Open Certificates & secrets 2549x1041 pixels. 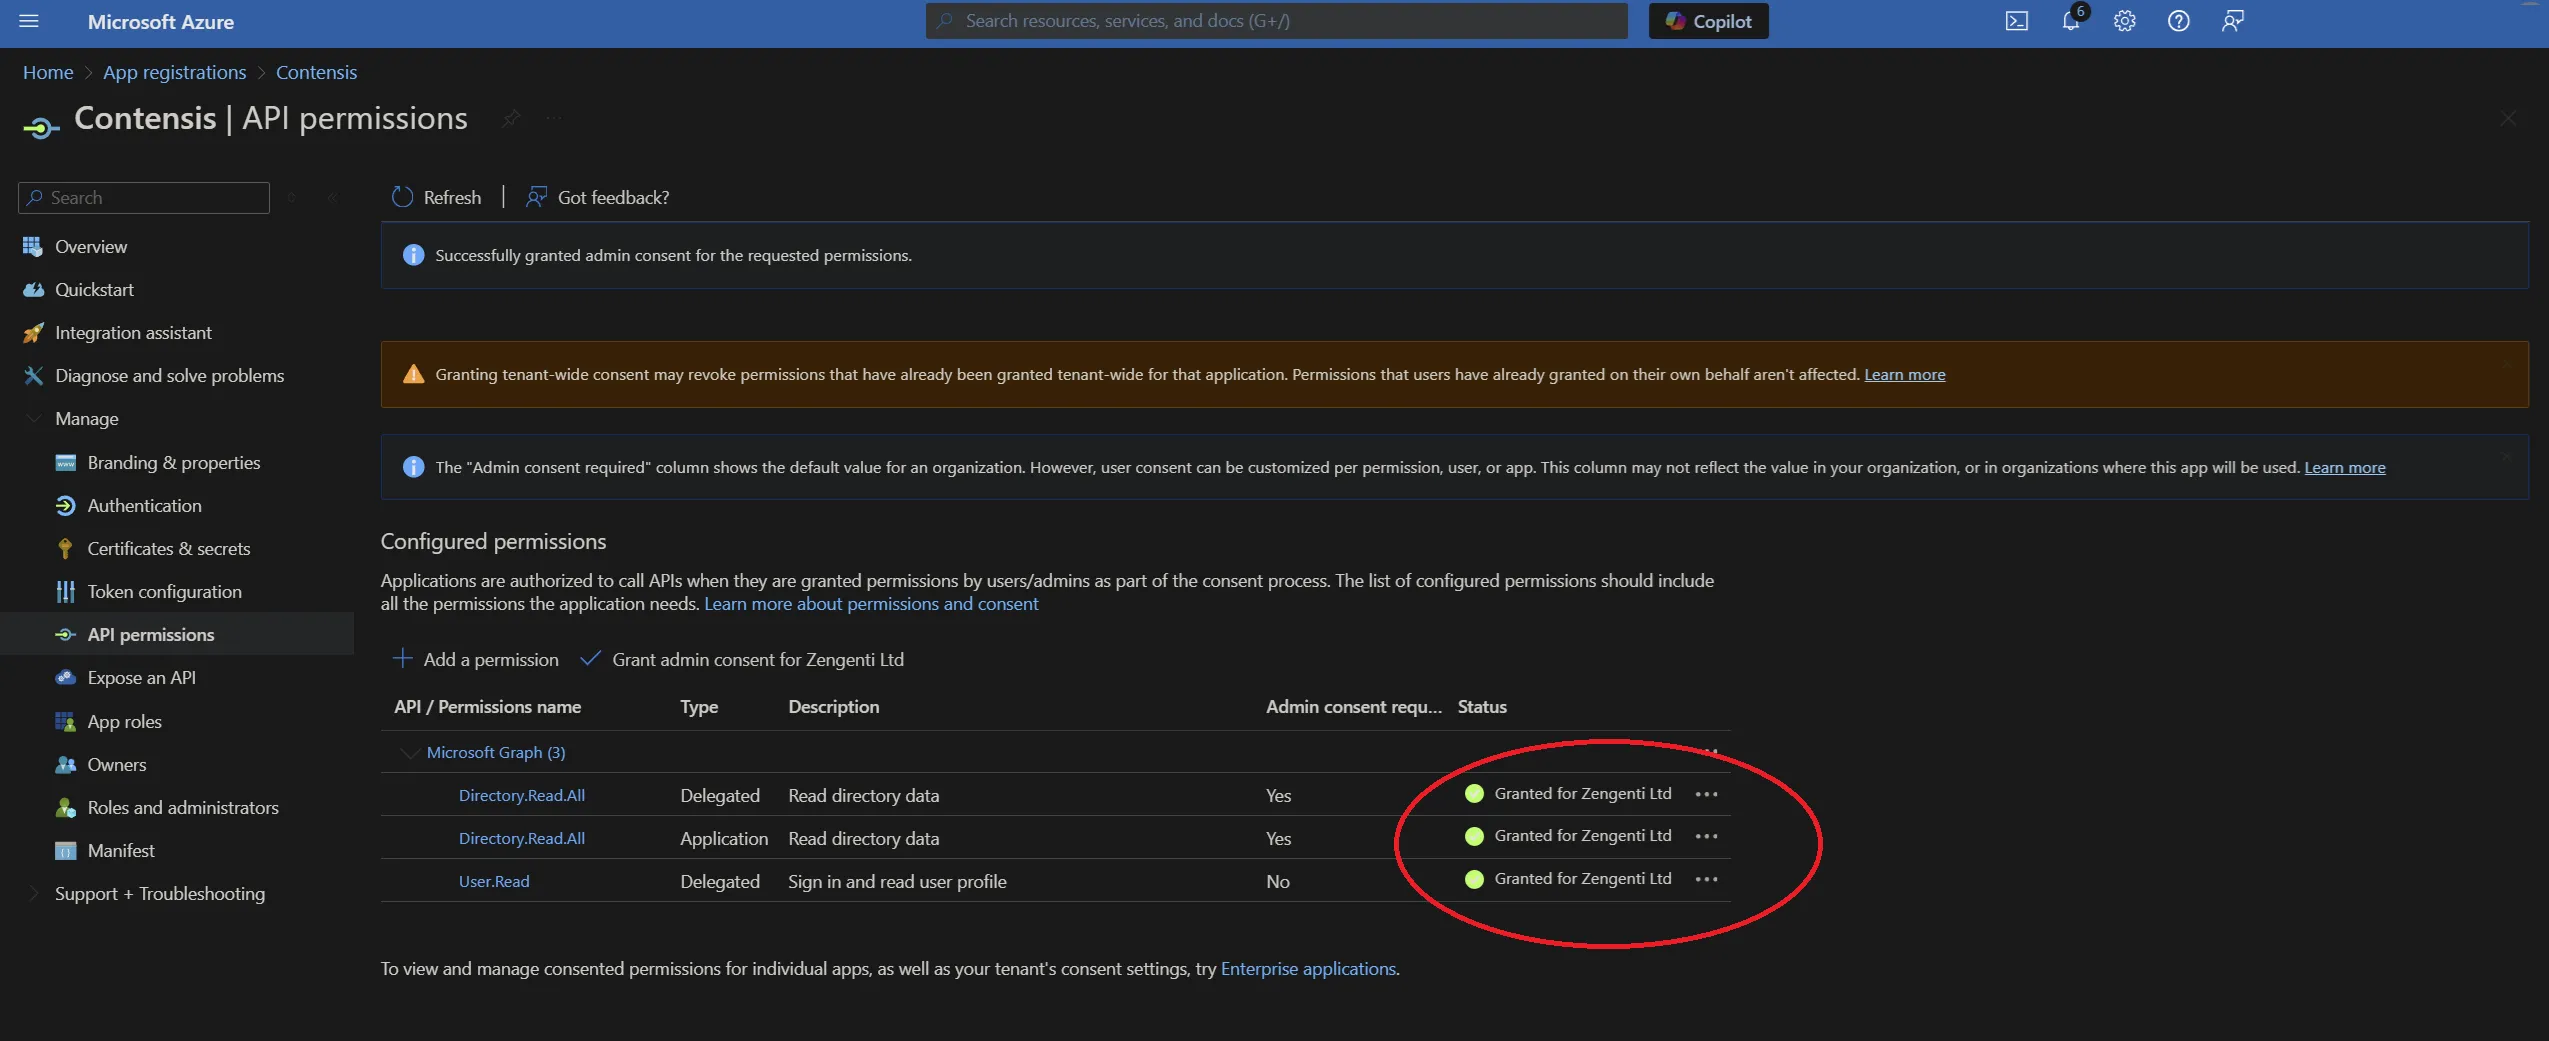[168, 548]
